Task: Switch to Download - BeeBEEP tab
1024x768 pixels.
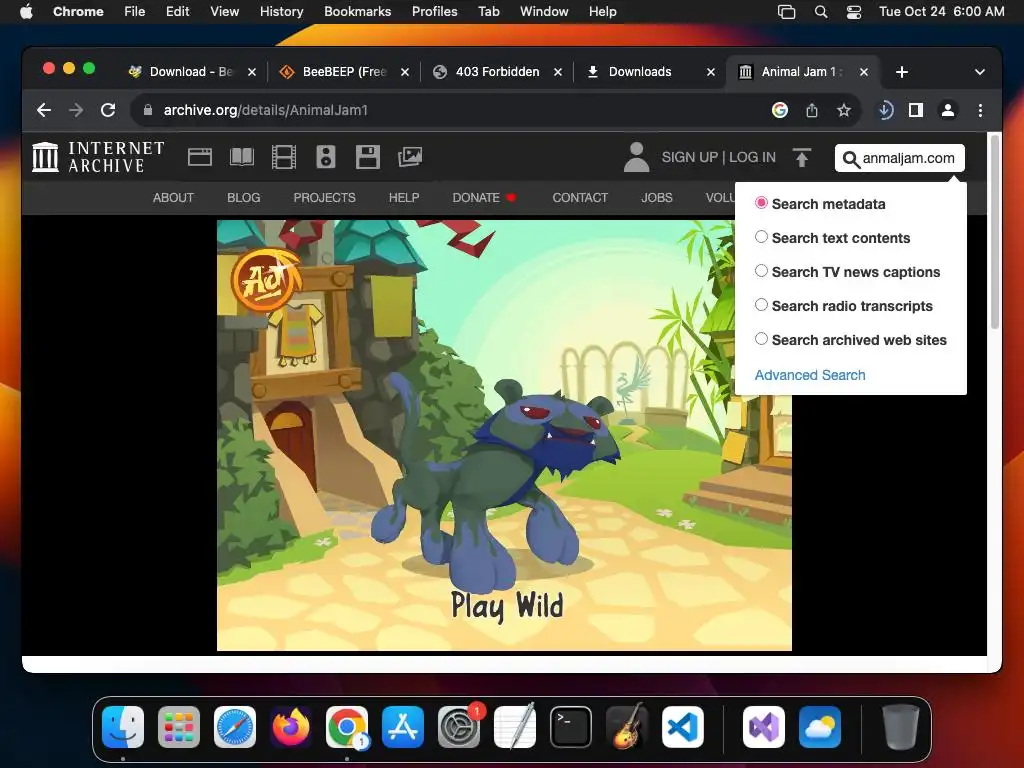Action: coord(192,72)
